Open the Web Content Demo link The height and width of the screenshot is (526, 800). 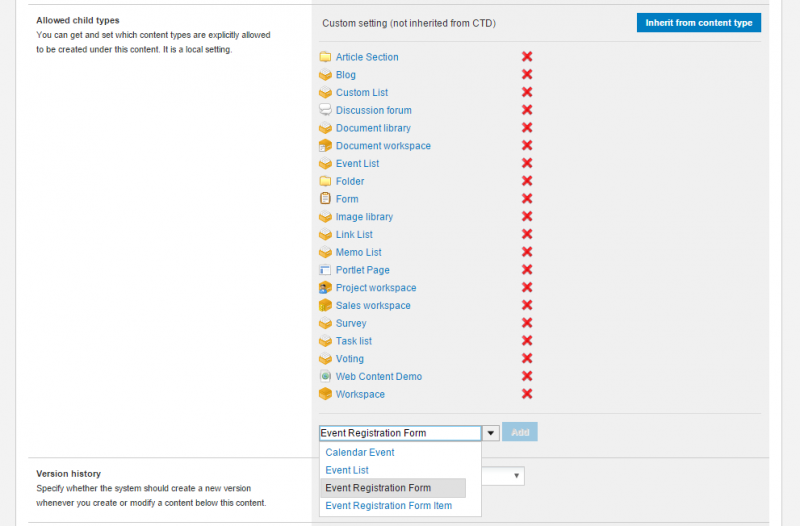pyautogui.click(x=379, y=377)
